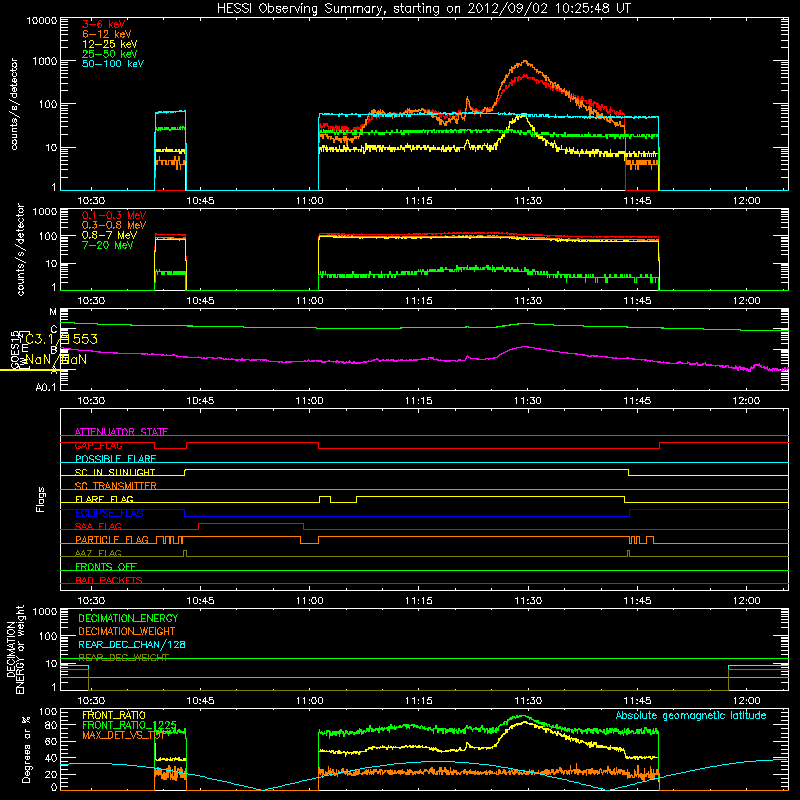Click the 10000 tick label on top panel
This screenshot has width=800, height=800.
(x=42, y=21)
